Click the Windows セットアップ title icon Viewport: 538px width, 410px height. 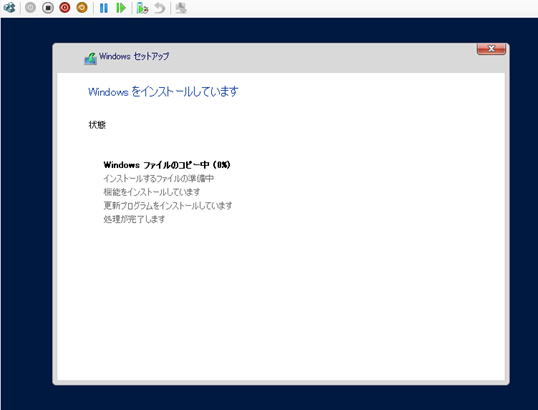point(91,58)
